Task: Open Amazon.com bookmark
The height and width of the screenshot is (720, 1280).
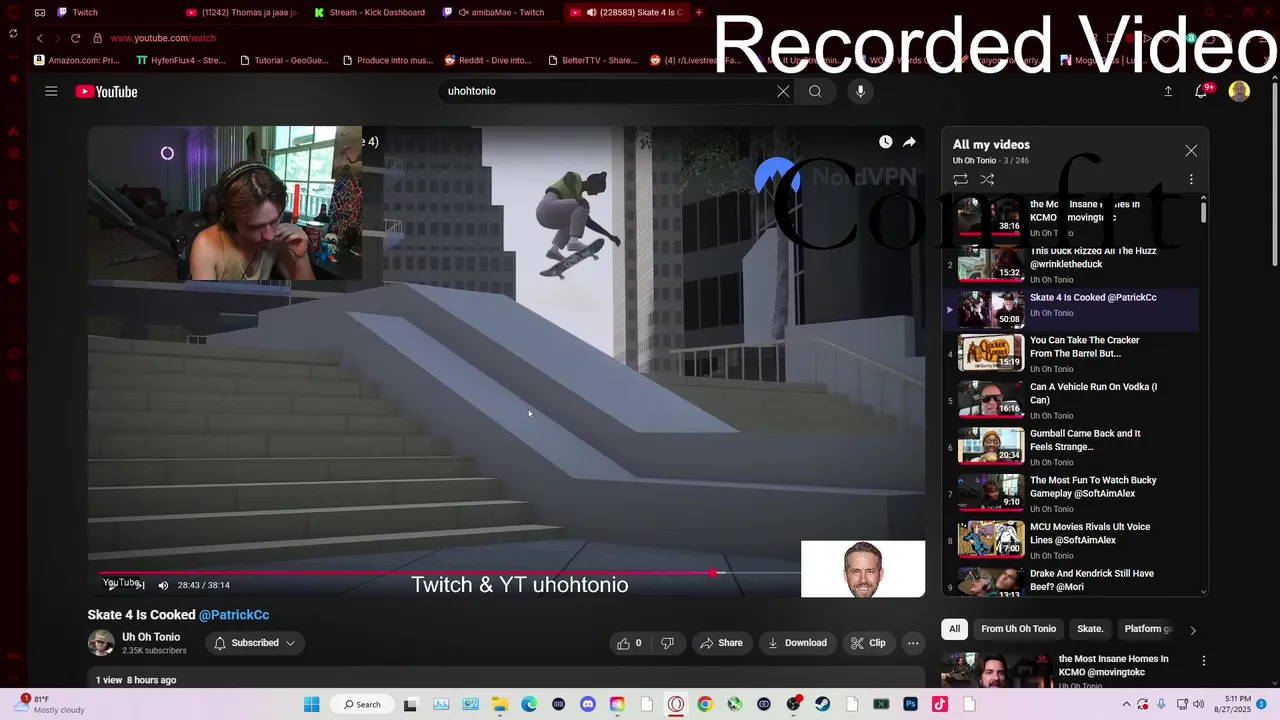Action: 77,60
